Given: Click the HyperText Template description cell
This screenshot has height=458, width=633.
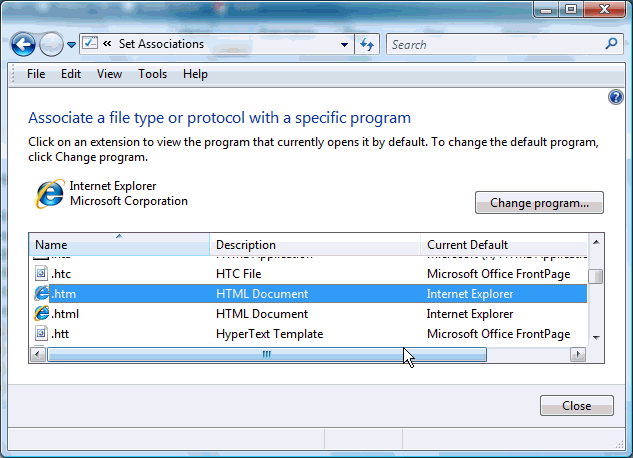Looking at the screenshot, I should click(x=269, y=334).
